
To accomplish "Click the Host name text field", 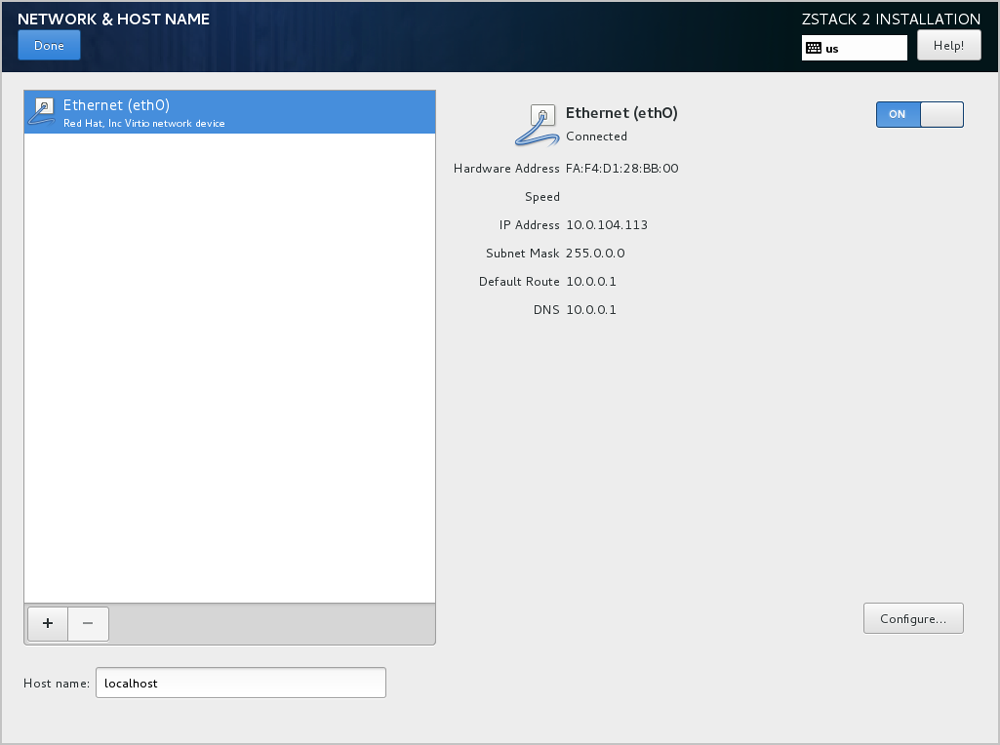I will coord(240,683).
